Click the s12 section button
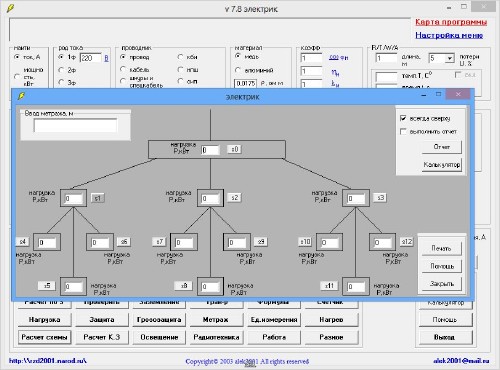This screenshot has width=500, height=370. point(407,242)
